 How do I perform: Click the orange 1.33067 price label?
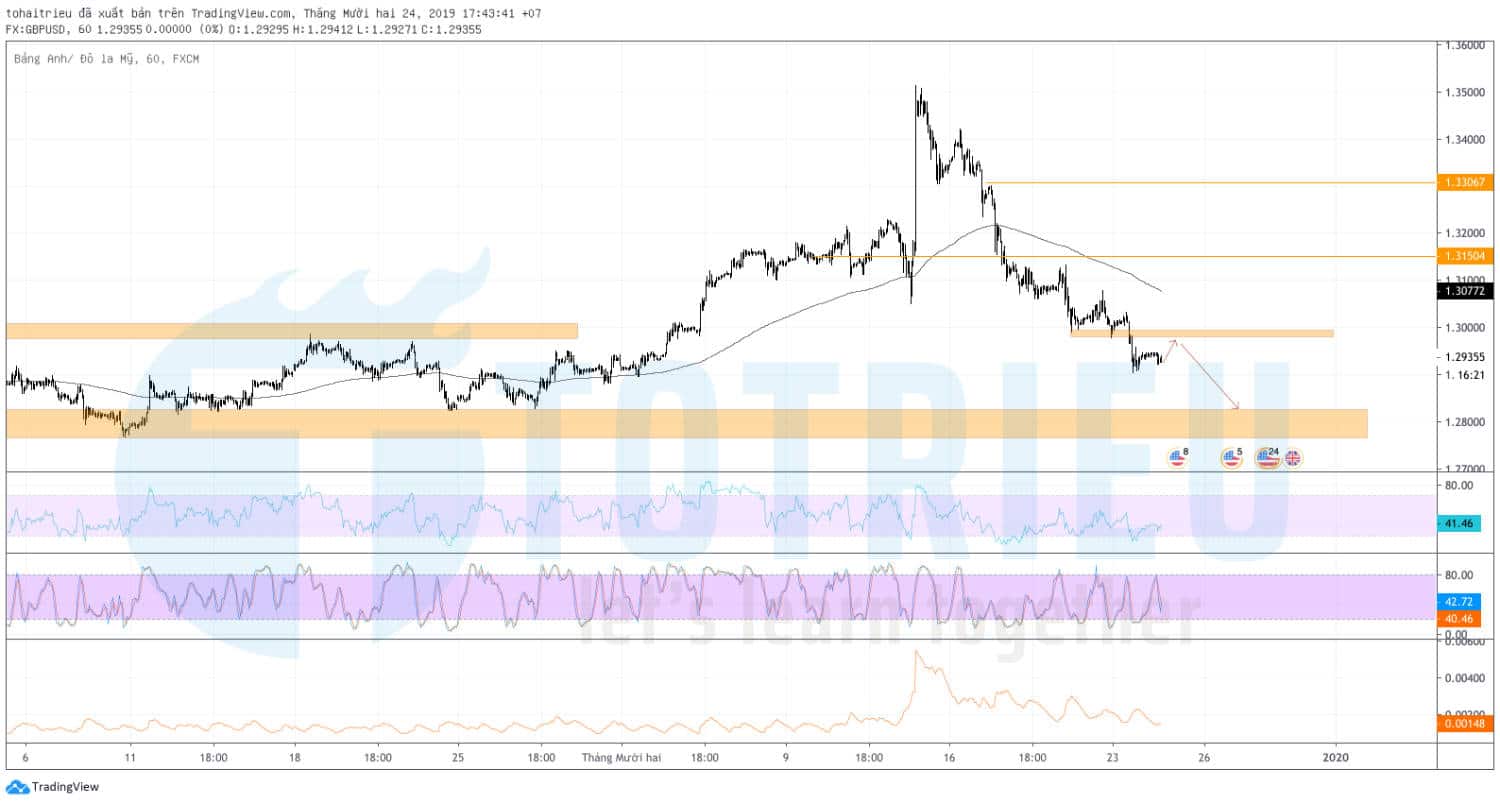pyautogui.click(x=1464, y=182)
